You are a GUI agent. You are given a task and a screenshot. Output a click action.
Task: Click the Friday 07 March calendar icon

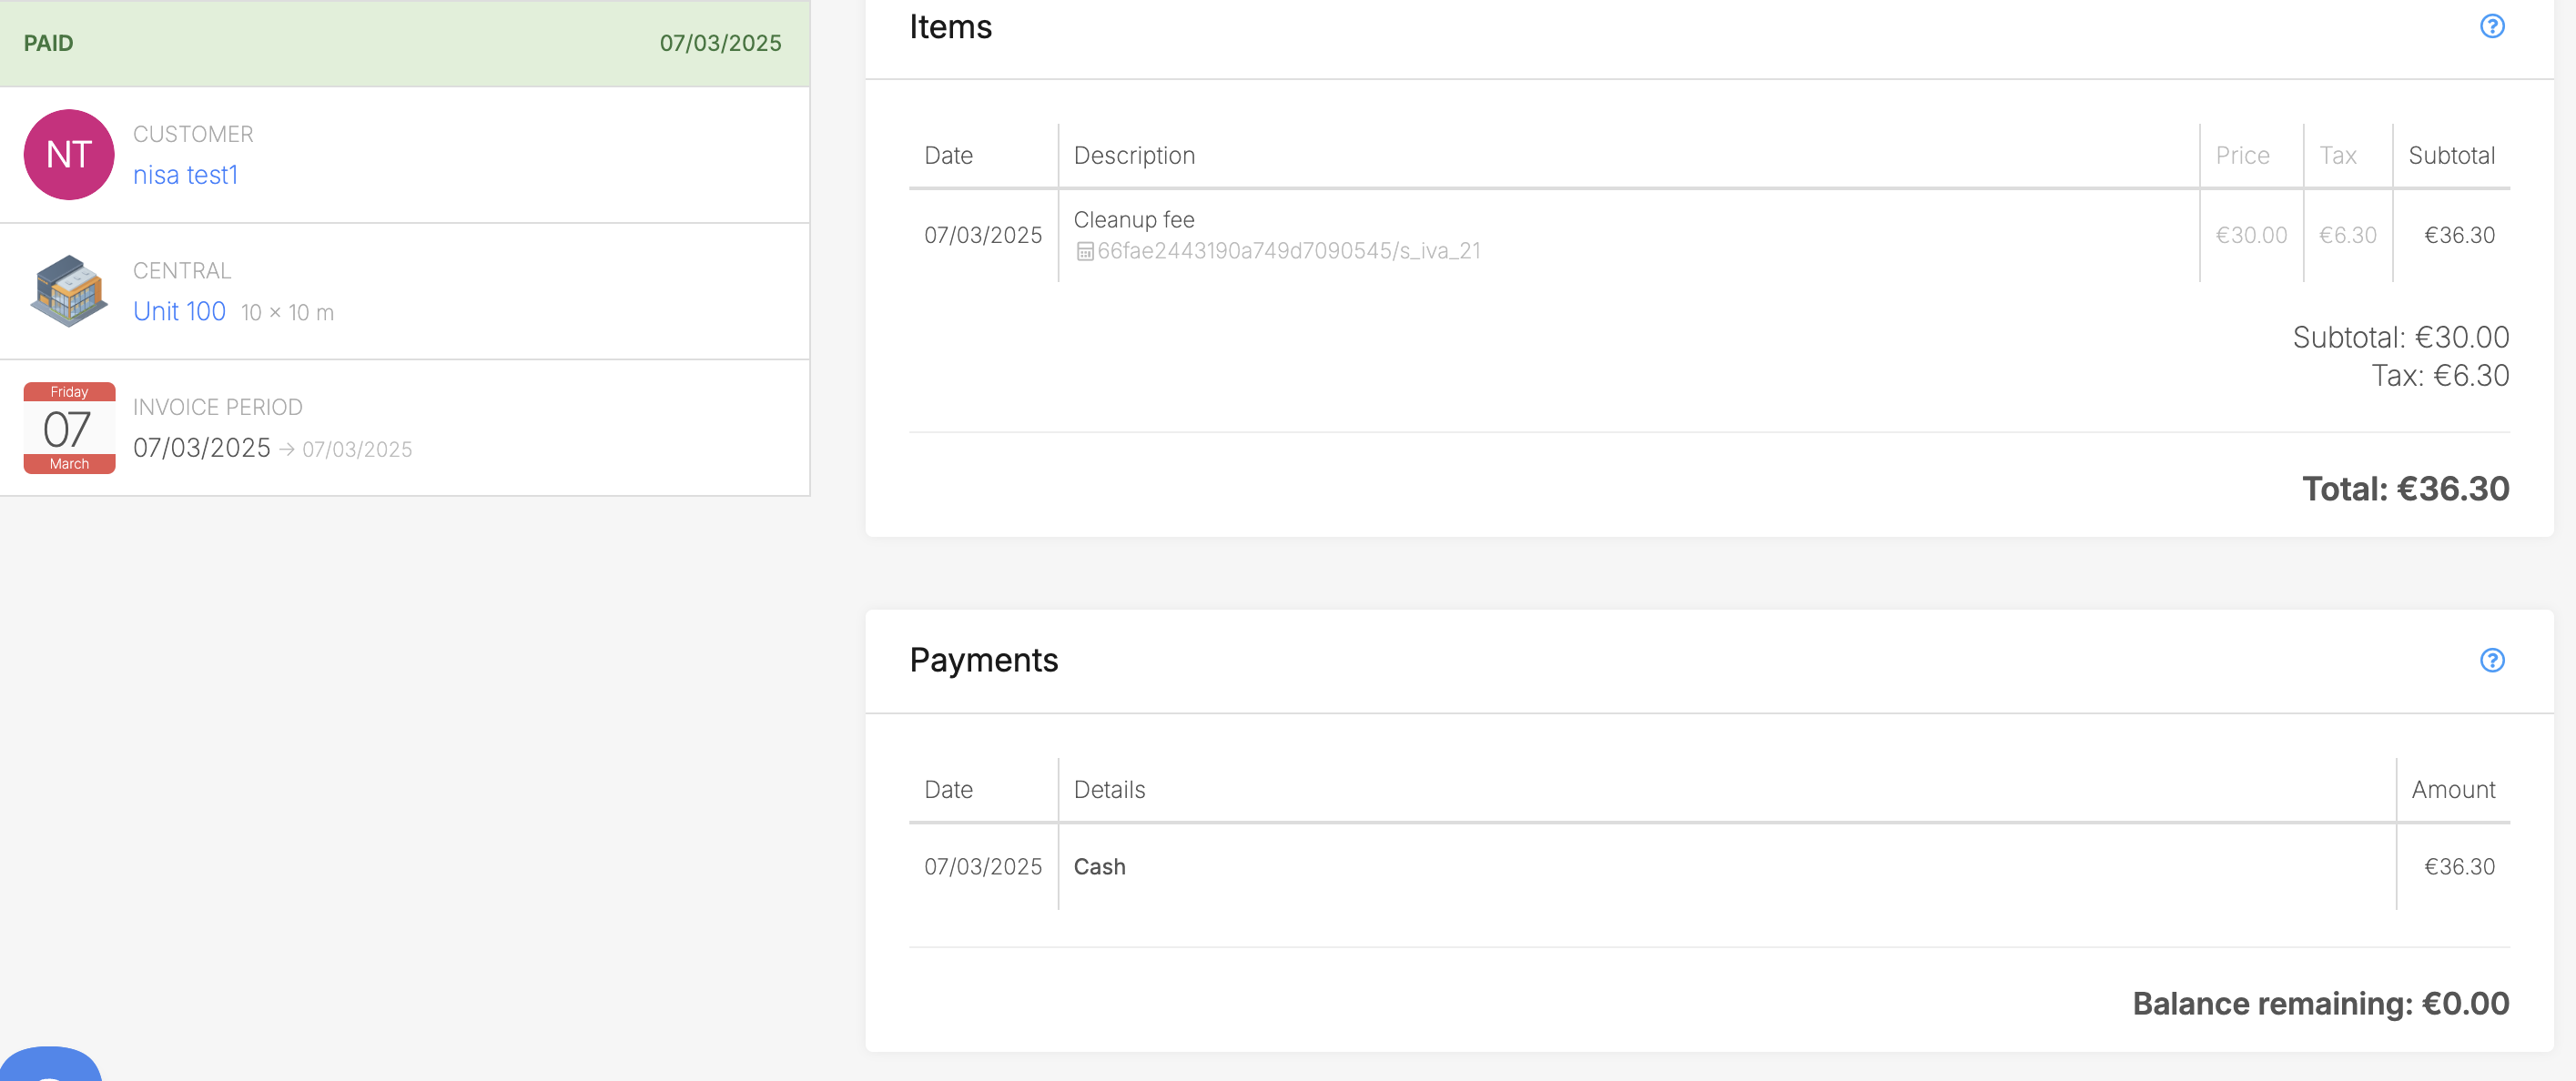(x=69, y=428)
